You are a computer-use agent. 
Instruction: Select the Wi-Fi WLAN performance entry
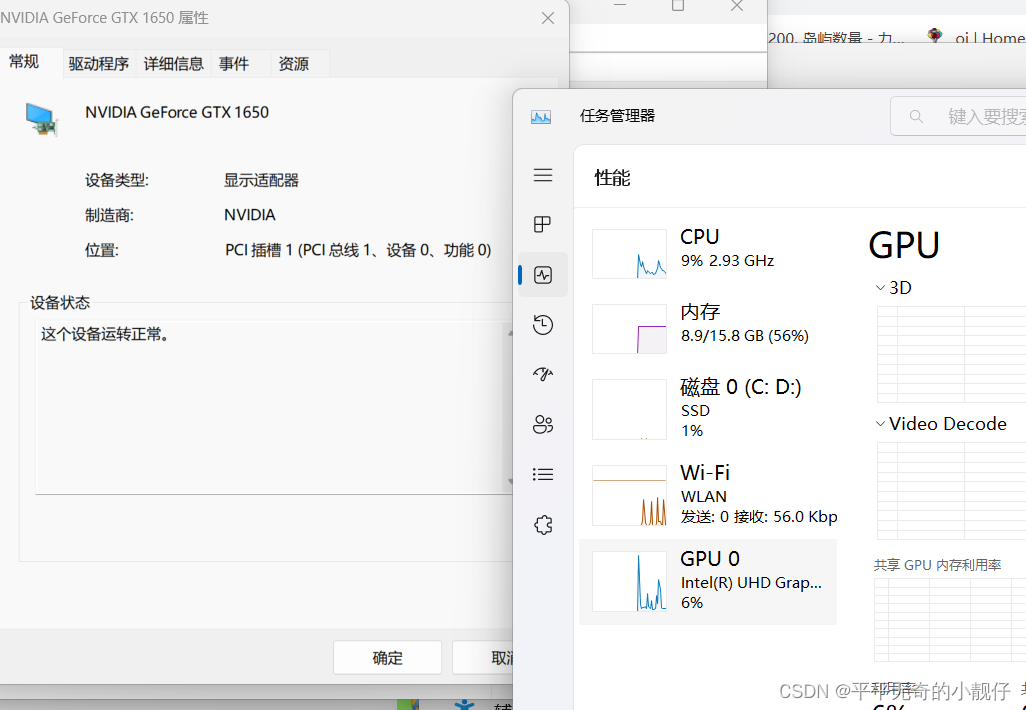point(708,495)
